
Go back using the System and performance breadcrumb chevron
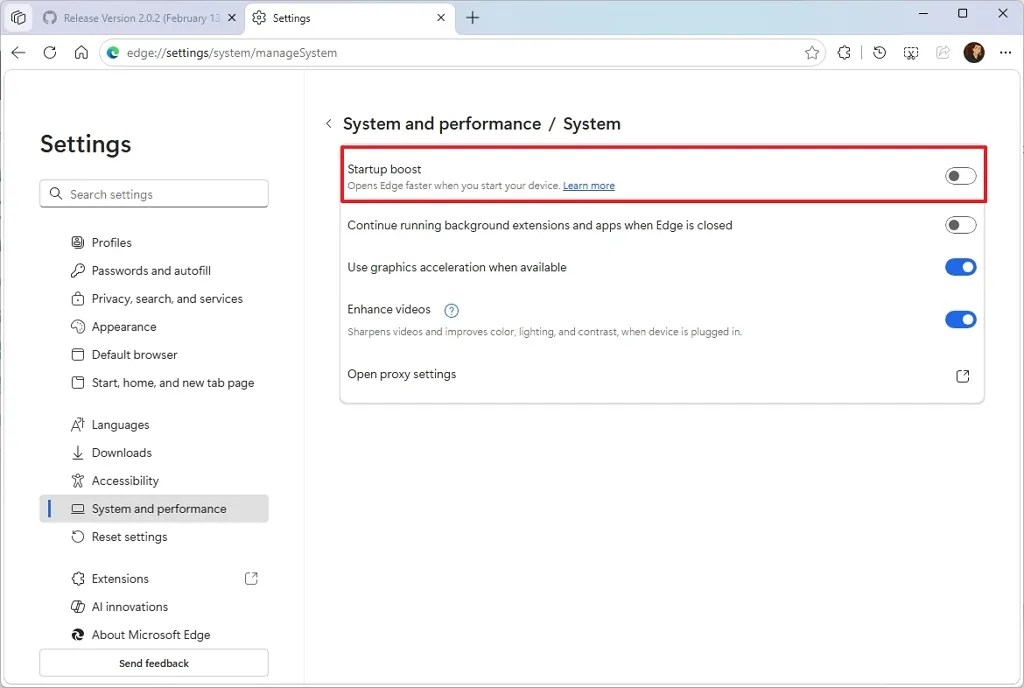point(329,123)
